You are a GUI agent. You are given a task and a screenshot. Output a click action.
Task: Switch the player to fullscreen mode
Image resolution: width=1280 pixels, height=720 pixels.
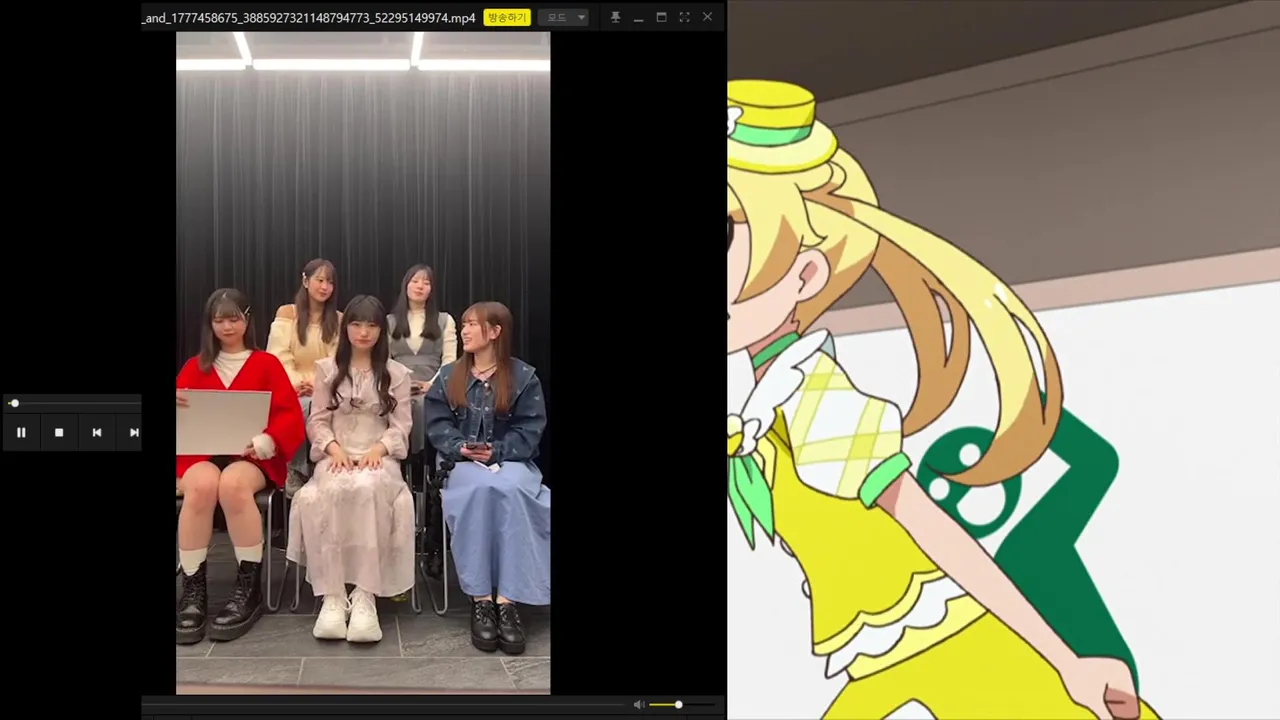(684, 17)
